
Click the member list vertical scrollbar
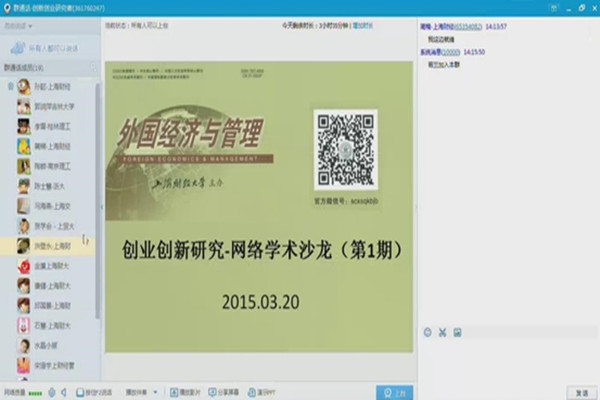point(98,201)
